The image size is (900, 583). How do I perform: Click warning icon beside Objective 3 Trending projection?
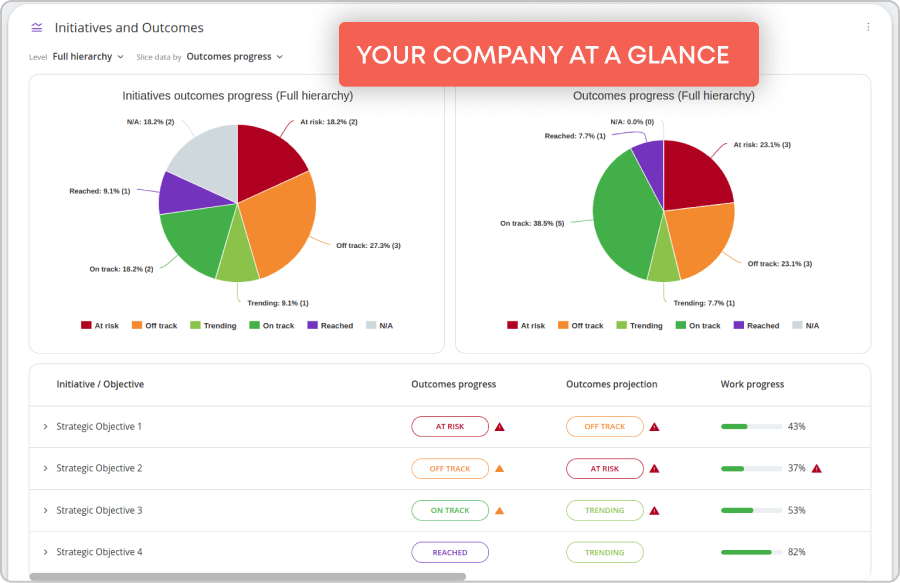(654, 510)
